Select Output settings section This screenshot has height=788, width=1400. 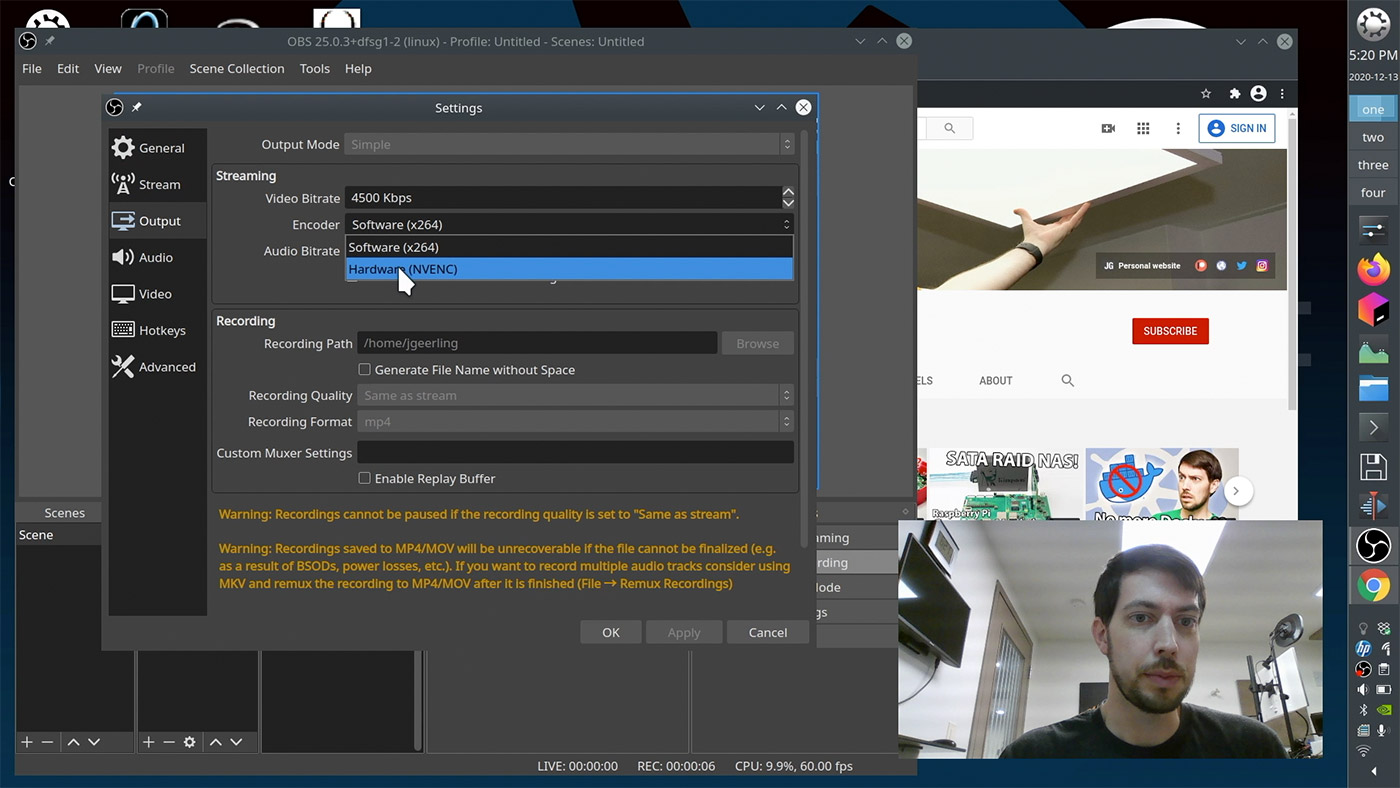[x=157, y=221]
